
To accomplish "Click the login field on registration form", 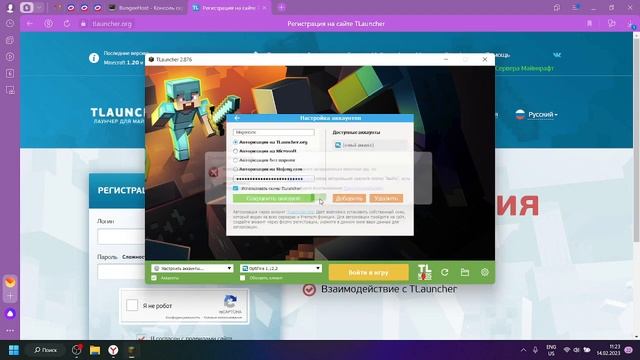I will pyautogui.click(x=121, y=237).
